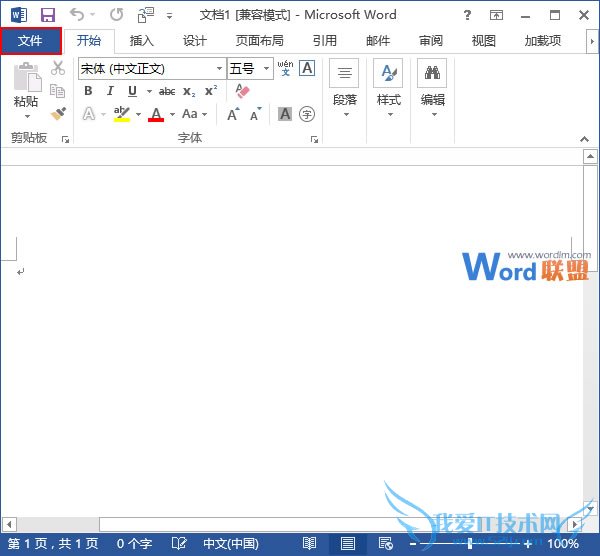Click the Save icon in quick access toolbar
600x556 pixels.
47,16
